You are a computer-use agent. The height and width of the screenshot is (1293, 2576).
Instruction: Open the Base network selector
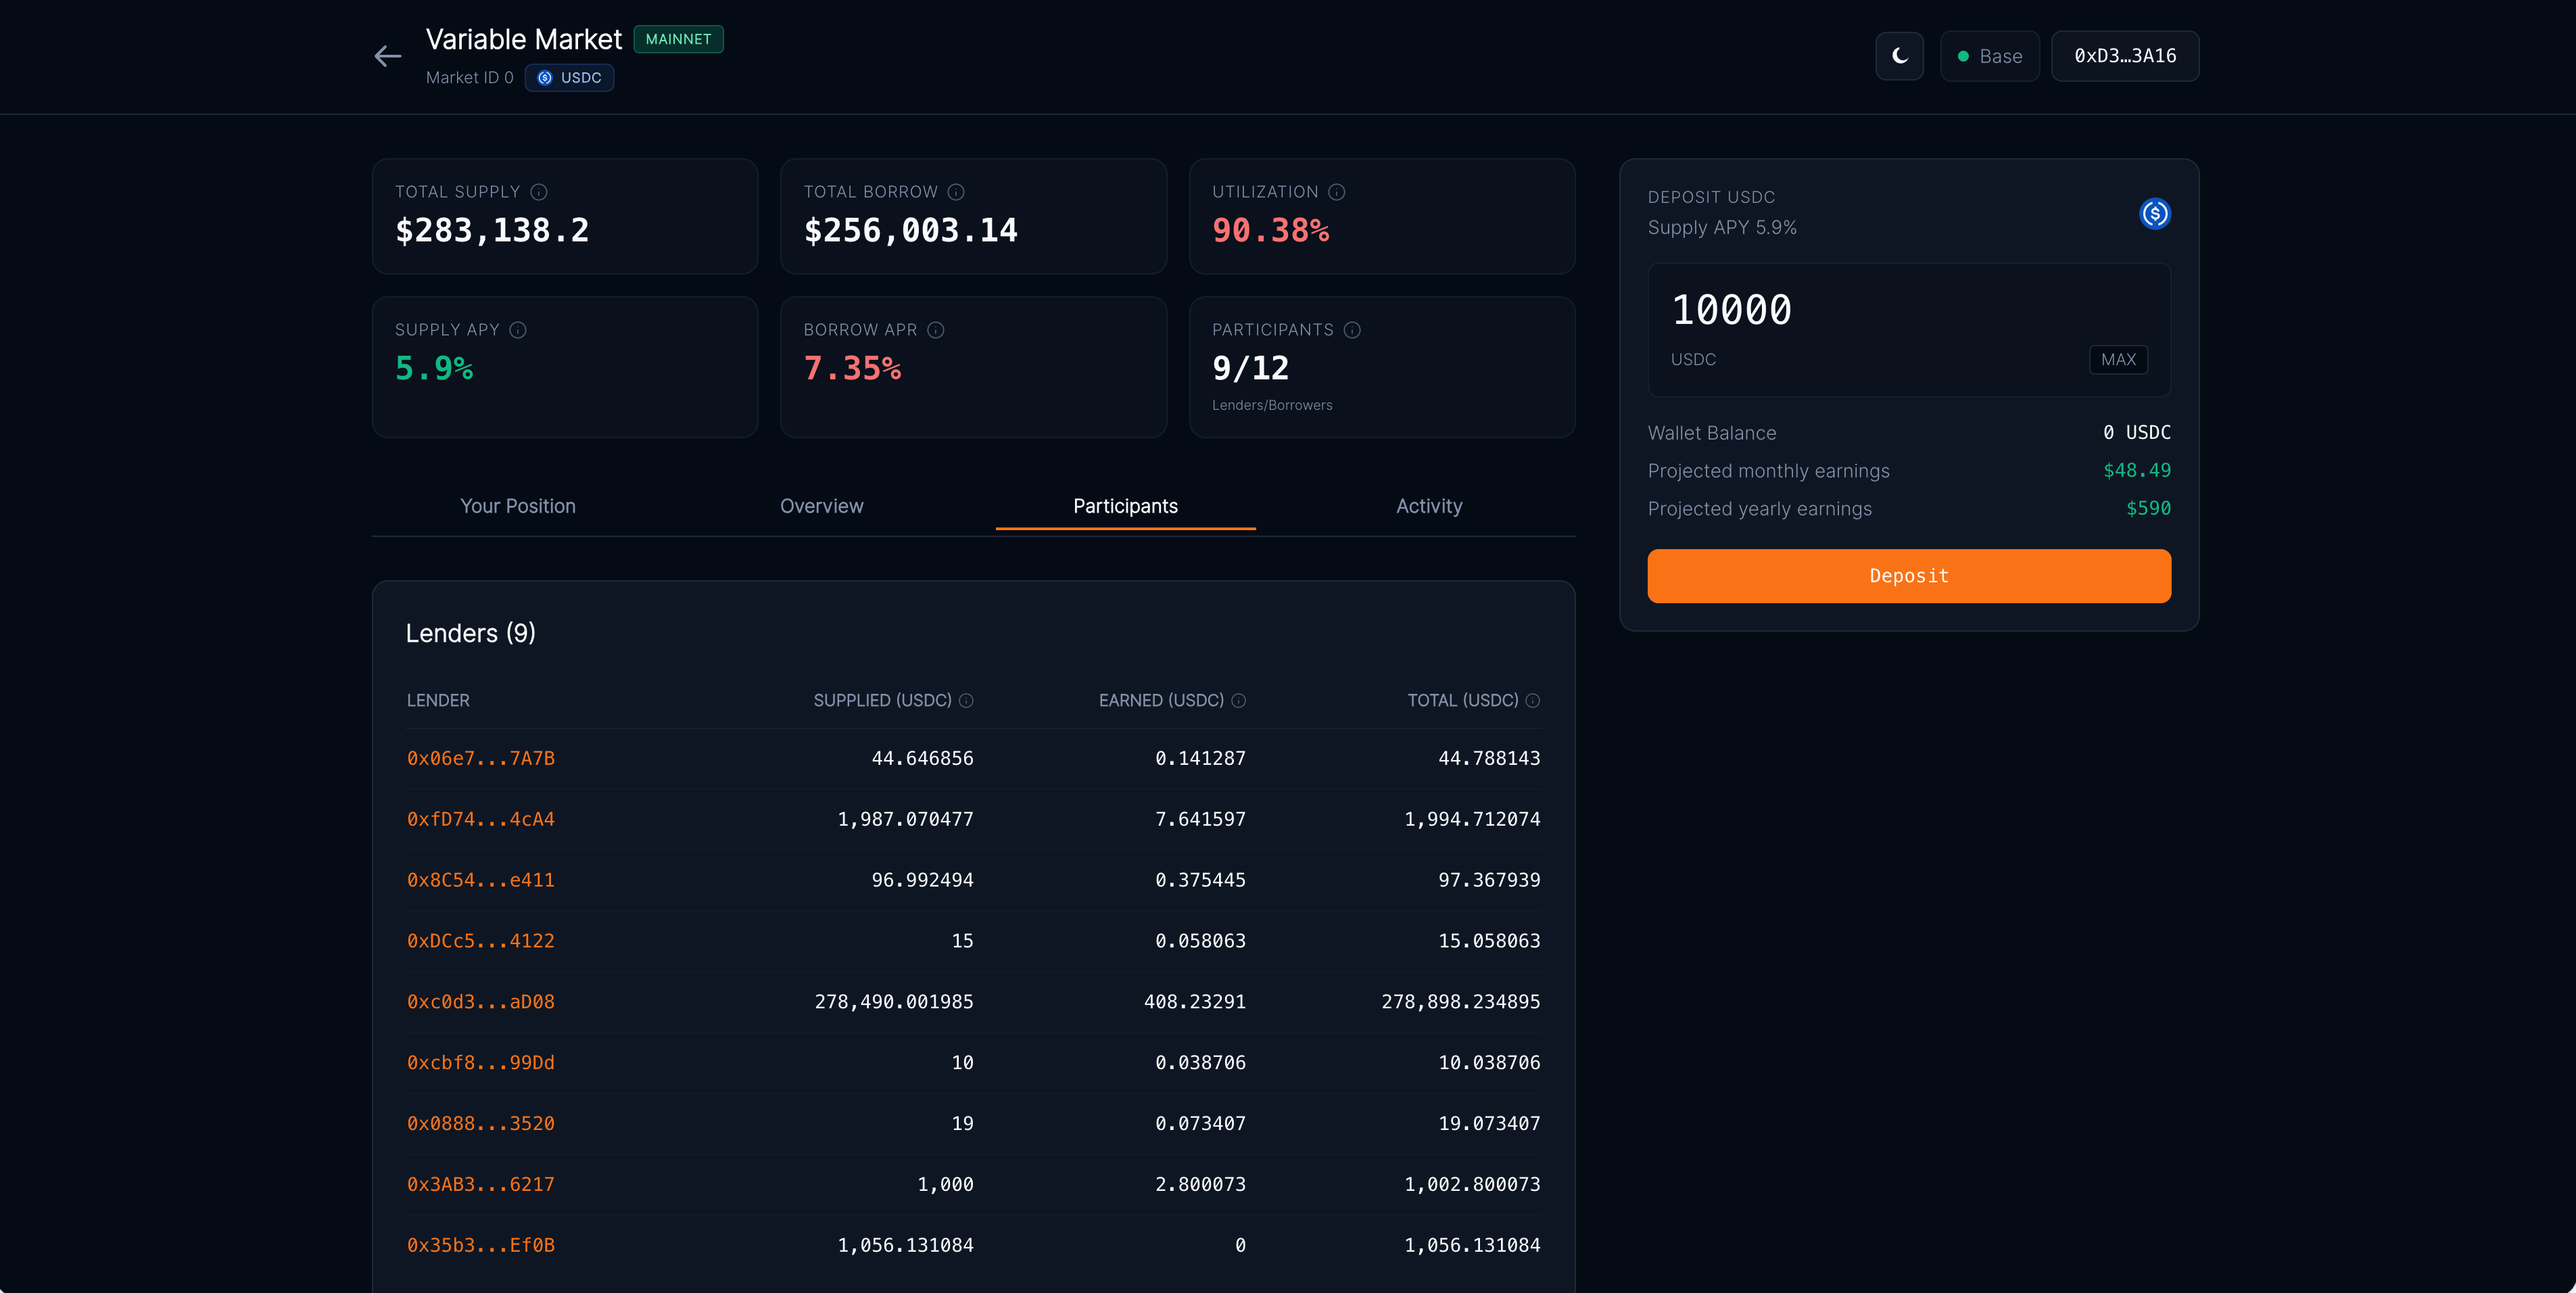point(1989,56)
